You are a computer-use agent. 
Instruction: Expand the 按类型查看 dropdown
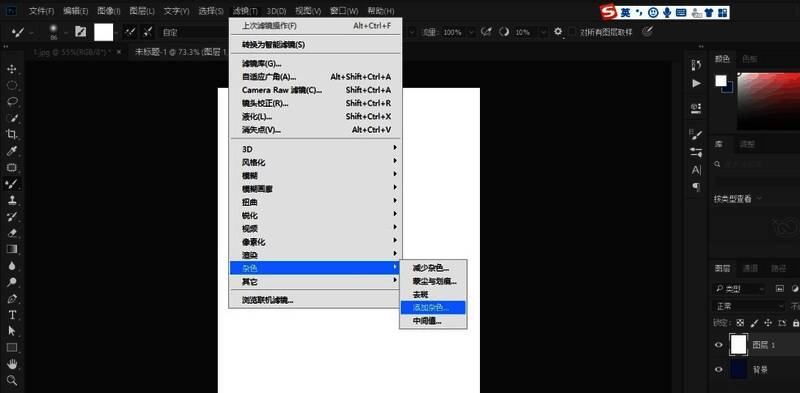(x=738, y=199)
